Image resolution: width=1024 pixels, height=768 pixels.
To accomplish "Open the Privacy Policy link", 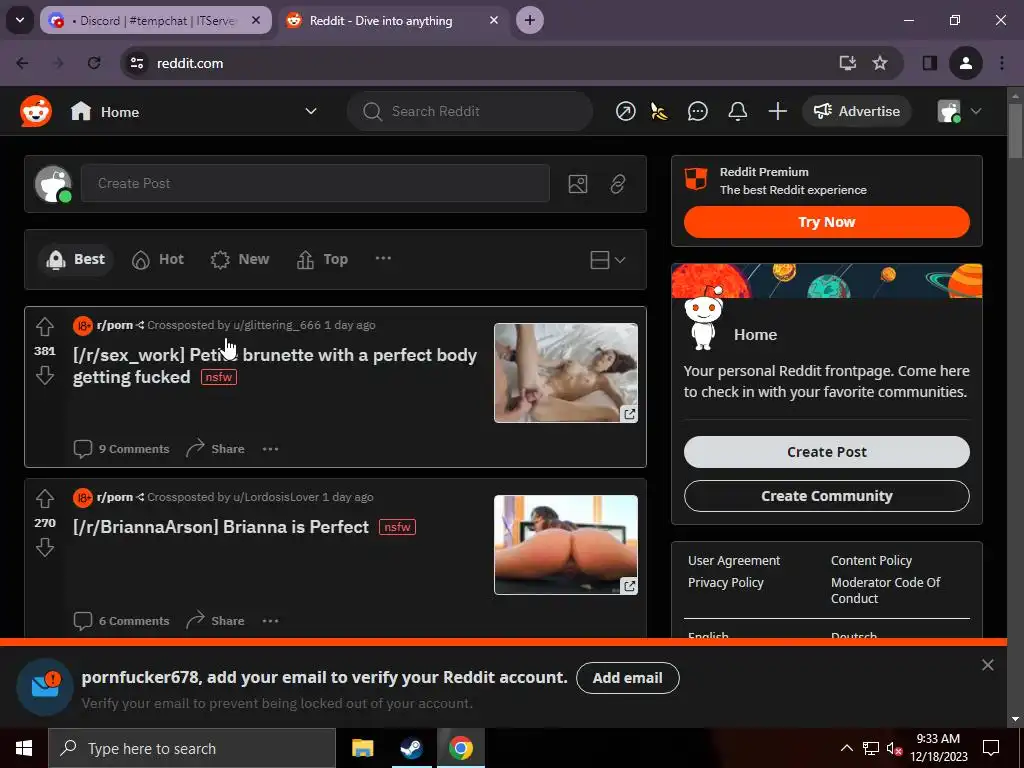I will pos(726,583).
